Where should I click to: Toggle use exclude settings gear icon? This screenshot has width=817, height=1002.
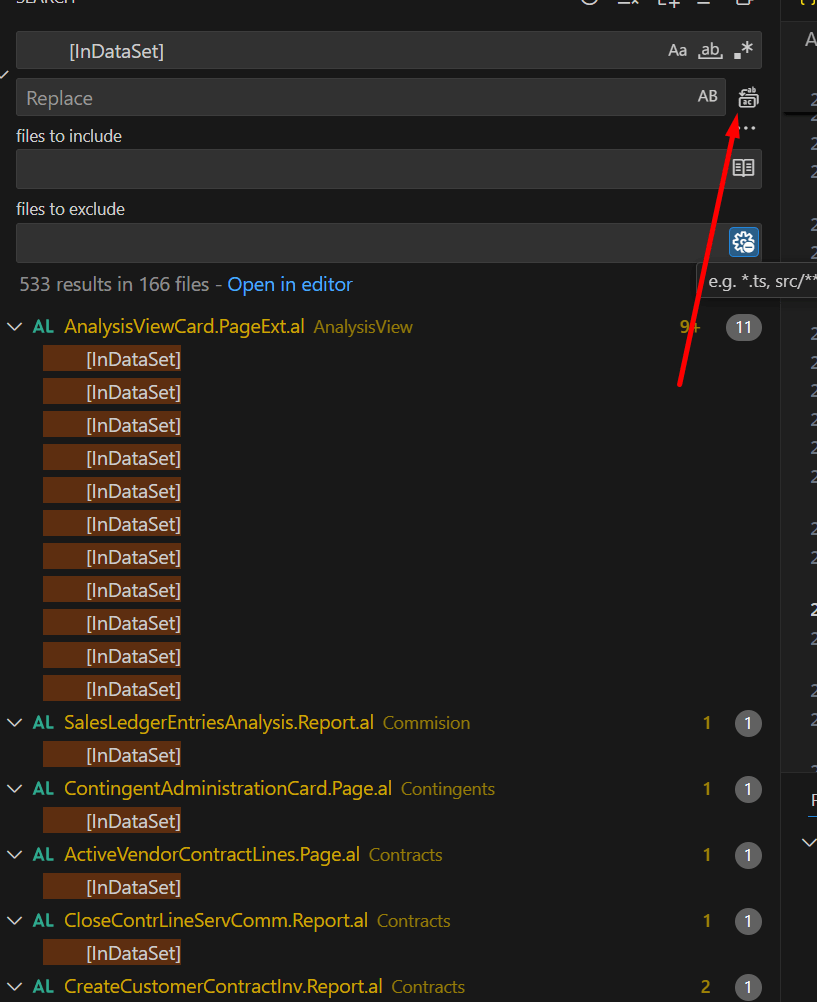(x=743, y=242)
